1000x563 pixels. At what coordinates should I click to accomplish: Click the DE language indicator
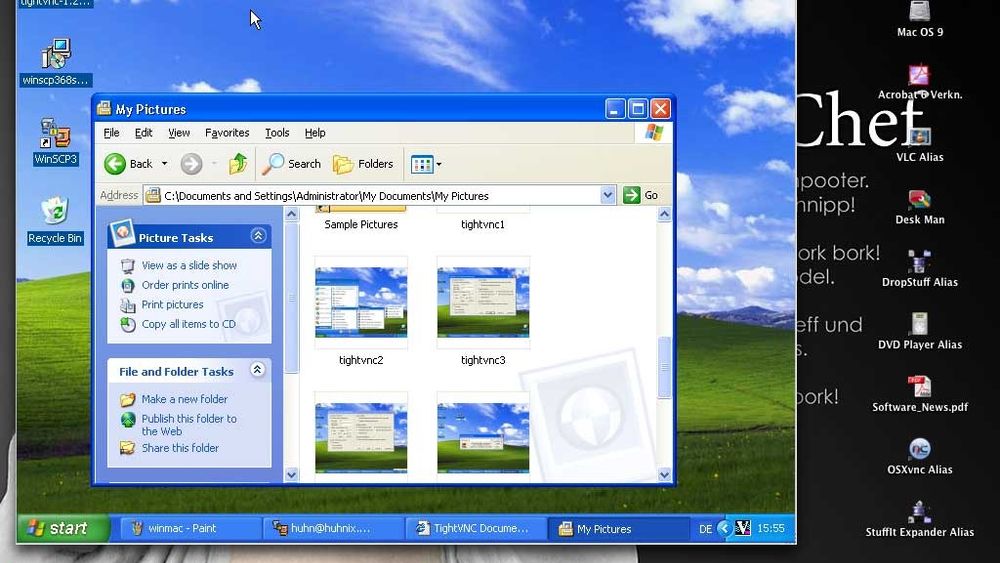pos(705,529)
